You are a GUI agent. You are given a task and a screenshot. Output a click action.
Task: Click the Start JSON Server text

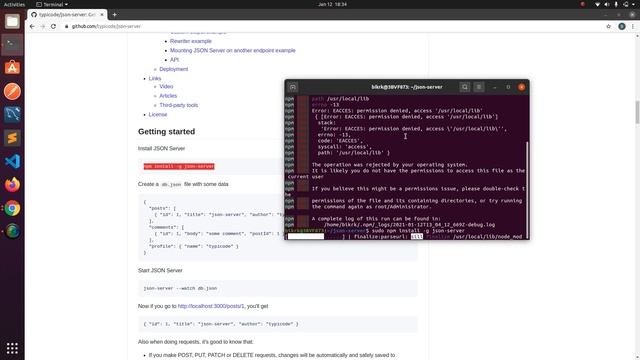pos(160,271)
